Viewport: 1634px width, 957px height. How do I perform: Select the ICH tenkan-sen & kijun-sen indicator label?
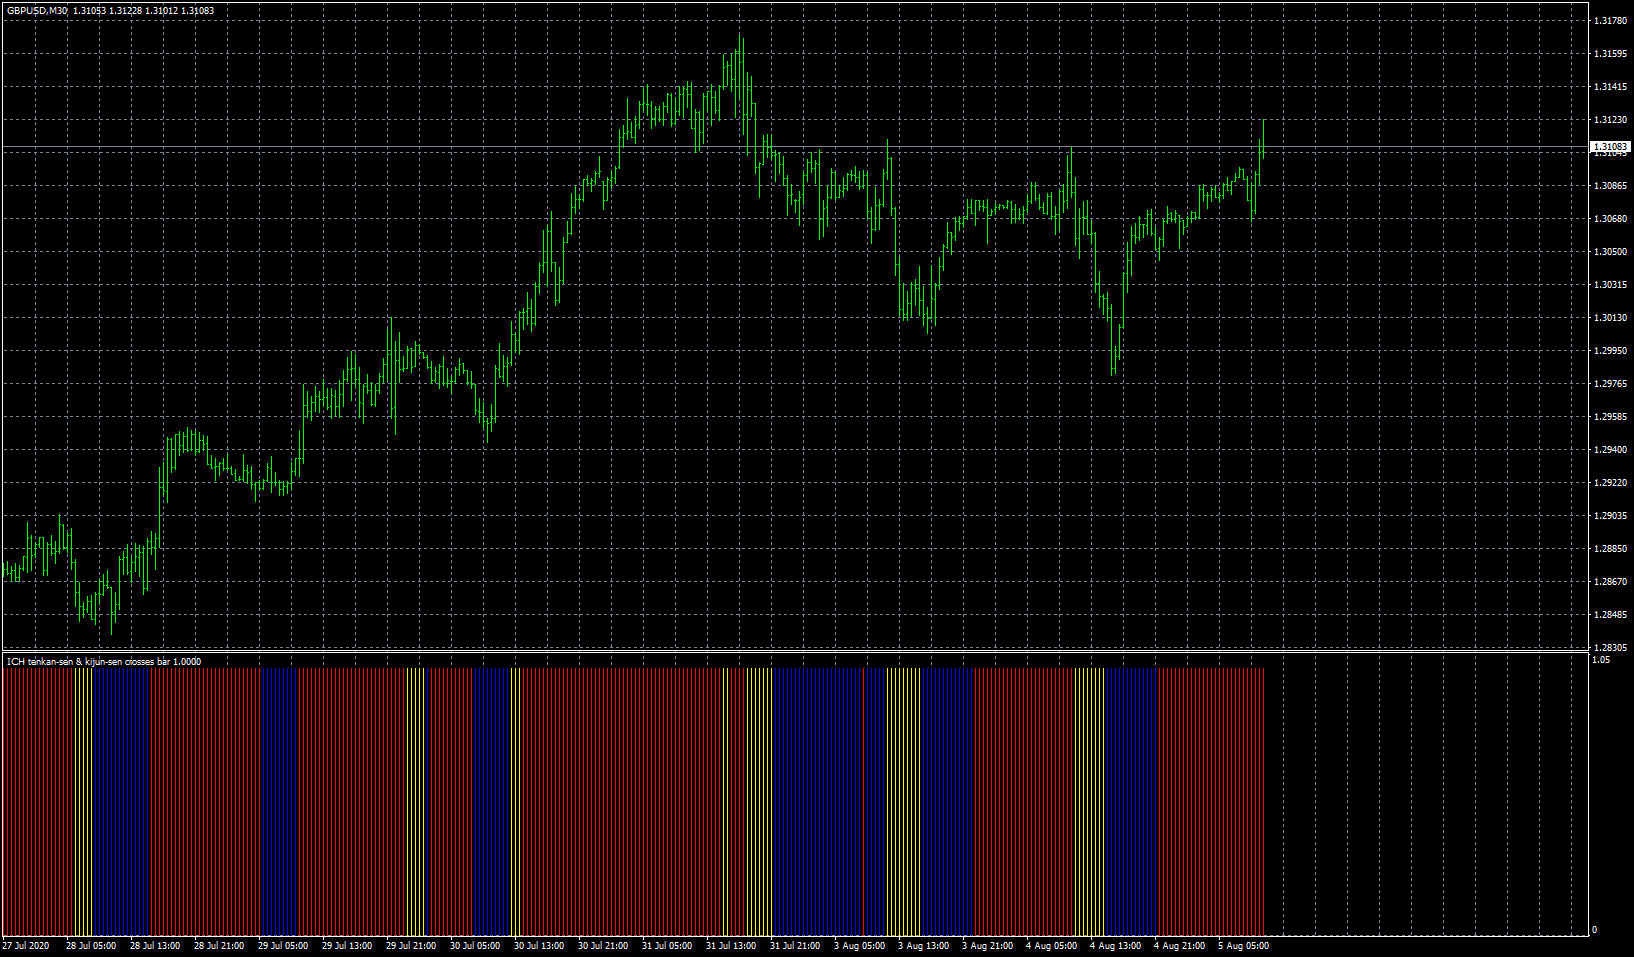104,661
